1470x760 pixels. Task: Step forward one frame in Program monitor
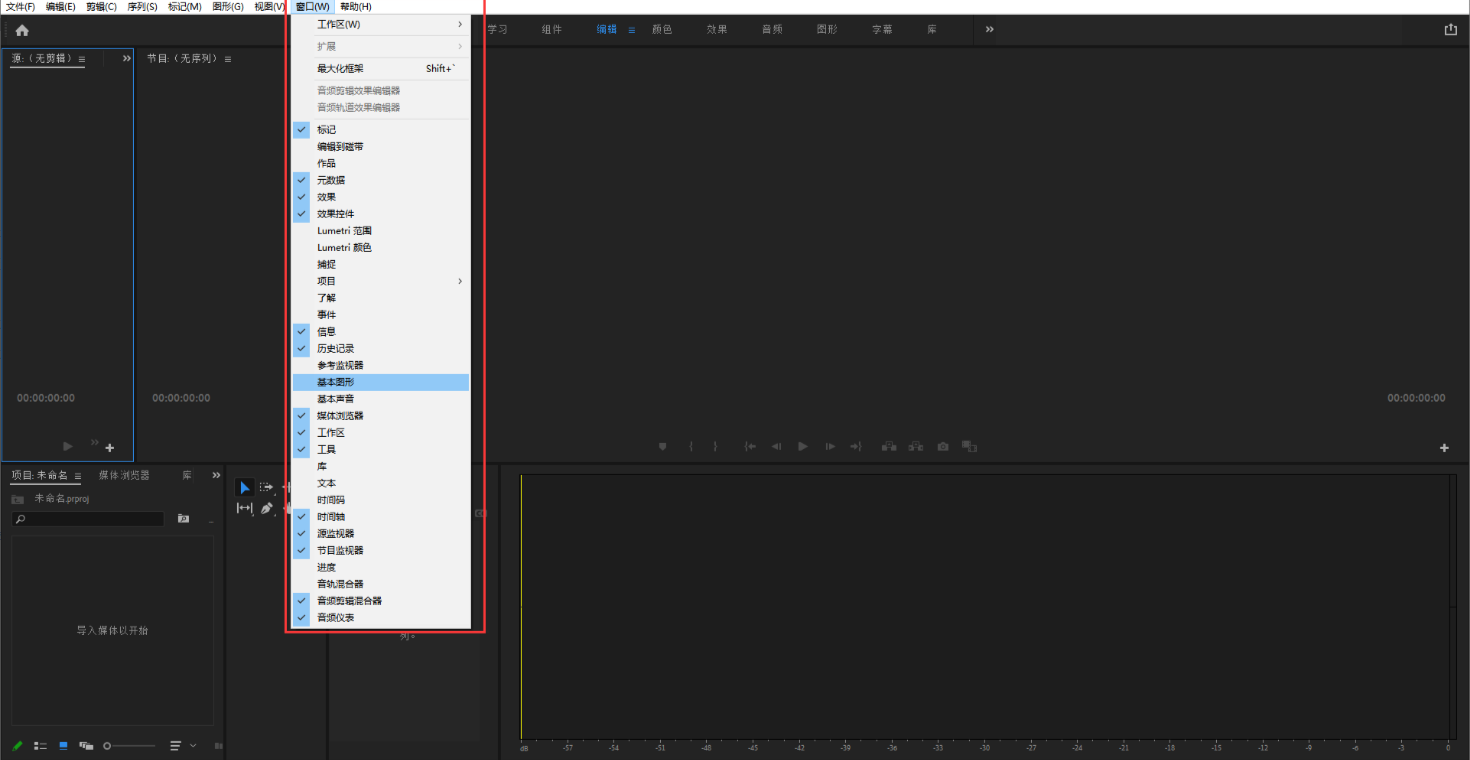(x=830, y=447)
